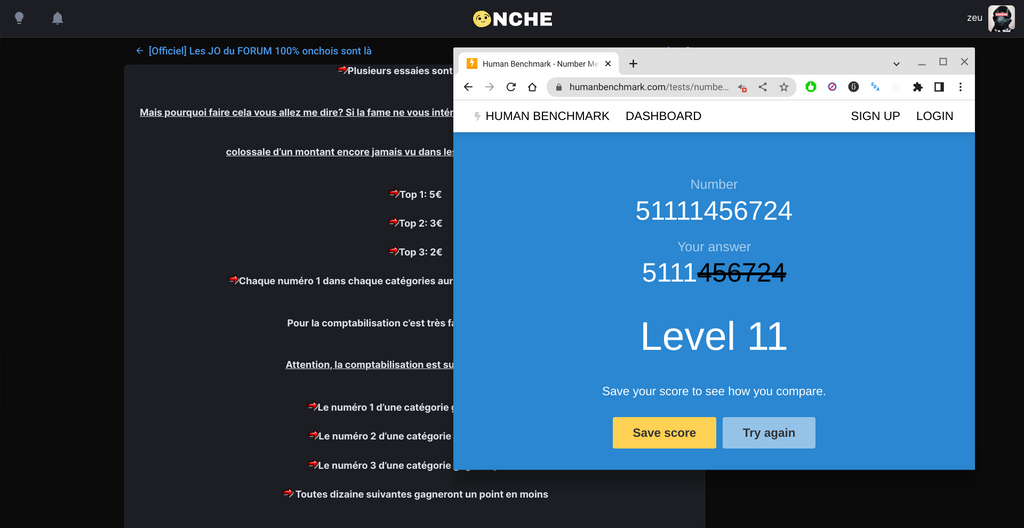Click the browser back arrow
The image size is (1024, 528).
pos(468,87)
